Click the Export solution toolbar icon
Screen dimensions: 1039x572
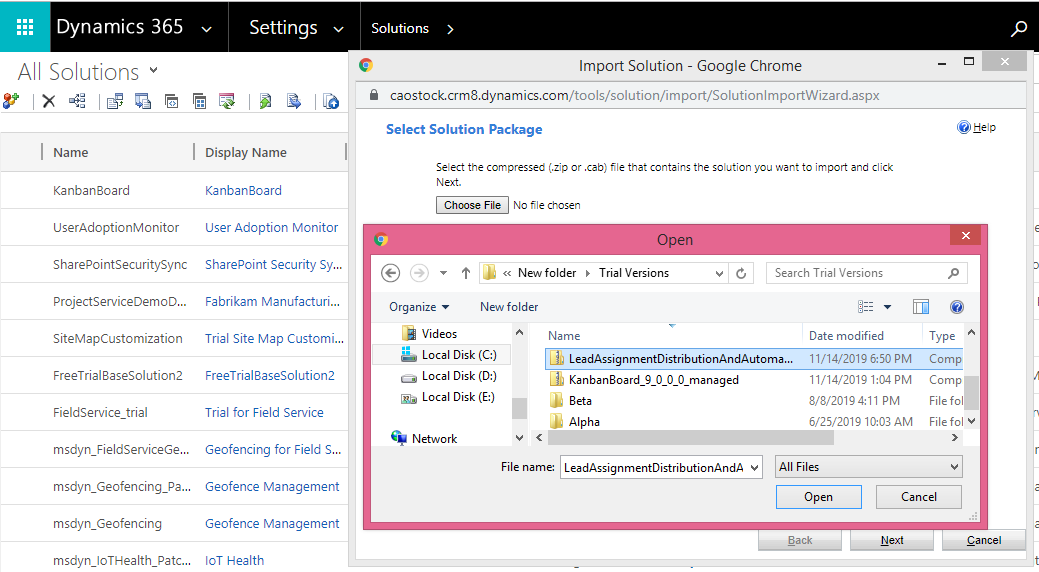(142, 101)
